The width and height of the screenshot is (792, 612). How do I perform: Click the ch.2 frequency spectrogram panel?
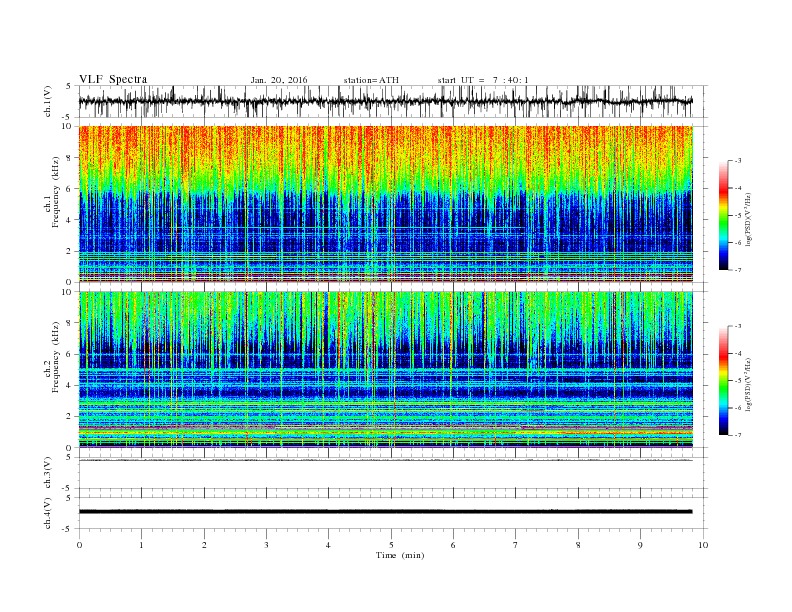click(x=386, y=370)
